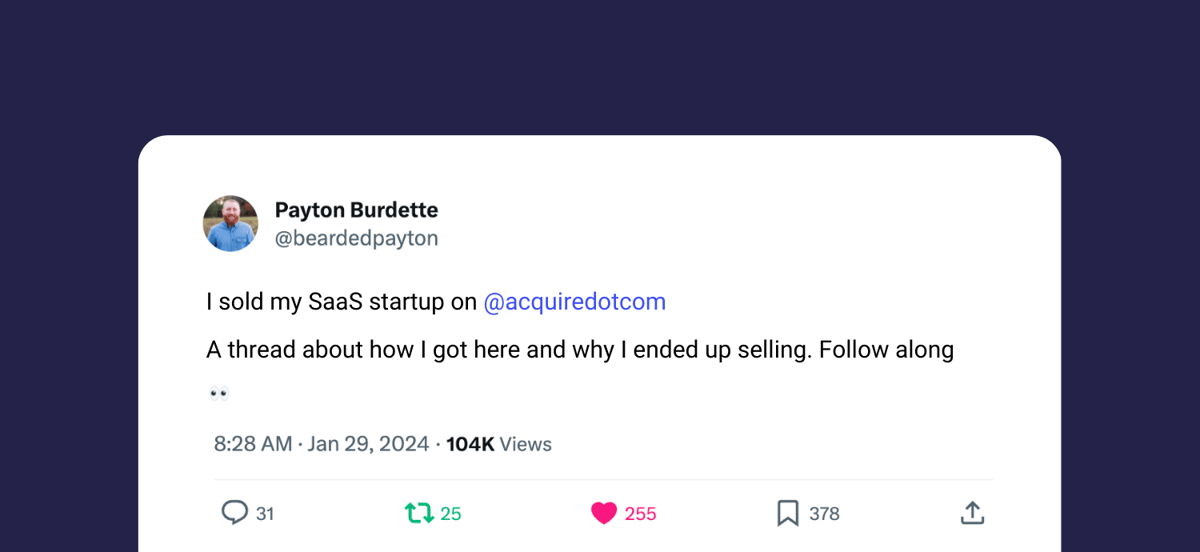The width and height of the screenshot is (1200, 552).
Task: Click the retweet count 25
Action: (451, 514)
